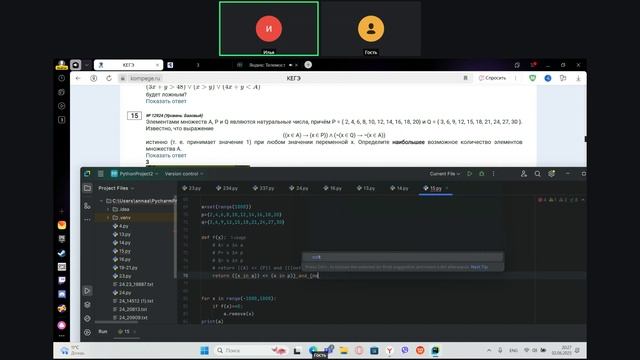Show hidden system tray icons chevron

[x=489, y=350]
